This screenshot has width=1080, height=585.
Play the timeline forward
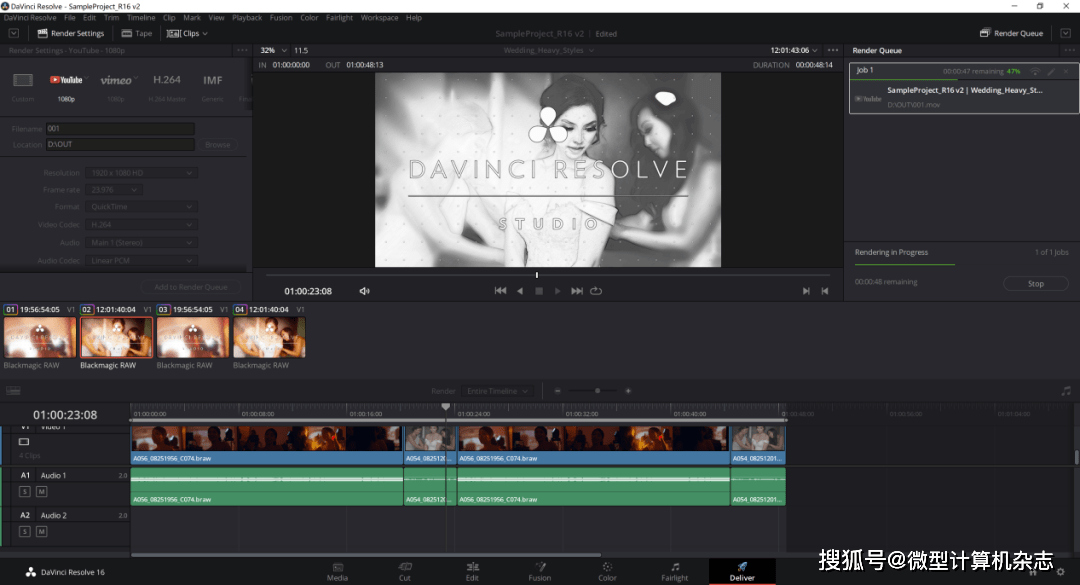(557, 291)
